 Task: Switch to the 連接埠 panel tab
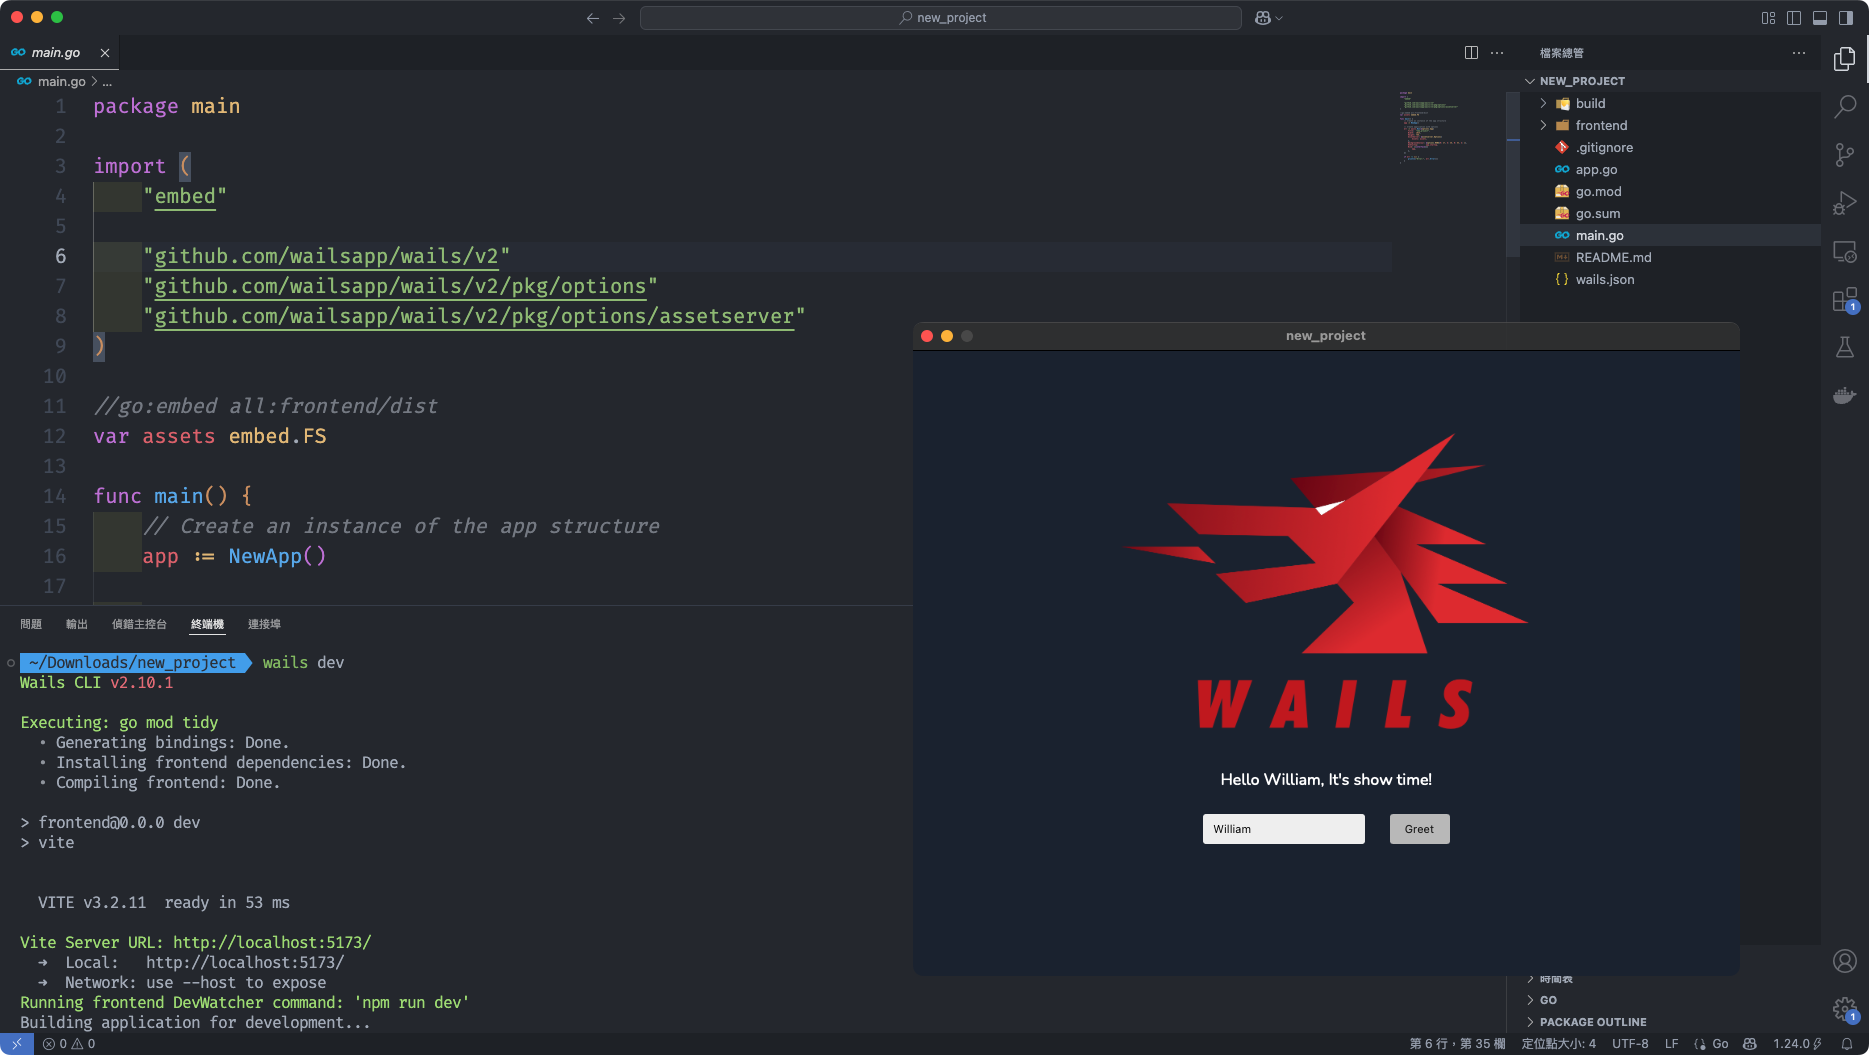point(264,624)
